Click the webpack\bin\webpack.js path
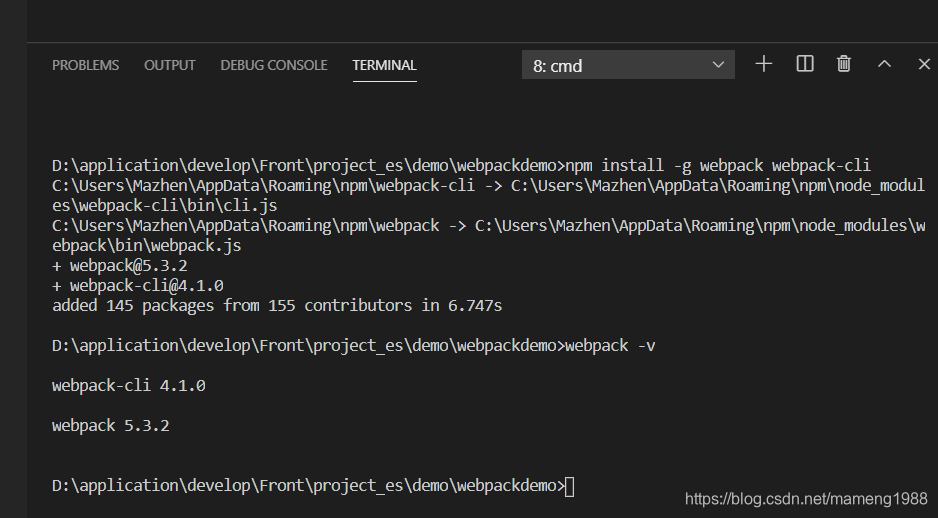938x518 pixels. click(x=147, y=245)
